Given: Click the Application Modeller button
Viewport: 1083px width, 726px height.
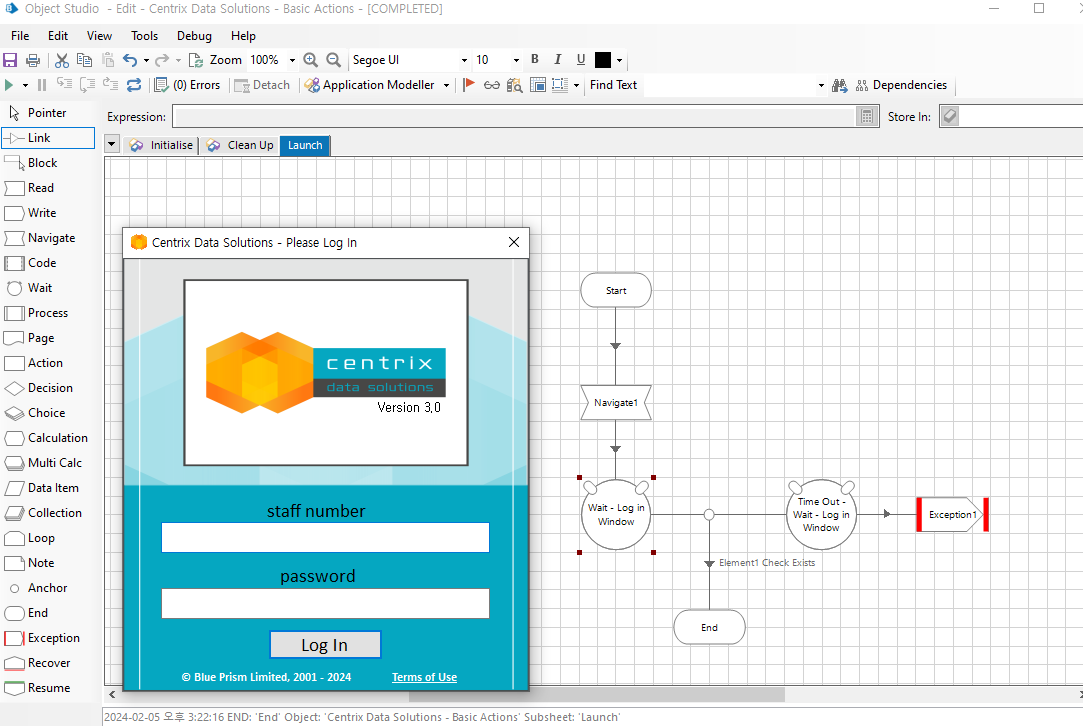Looking at the screenshot, I should click(x=370, y=85).
